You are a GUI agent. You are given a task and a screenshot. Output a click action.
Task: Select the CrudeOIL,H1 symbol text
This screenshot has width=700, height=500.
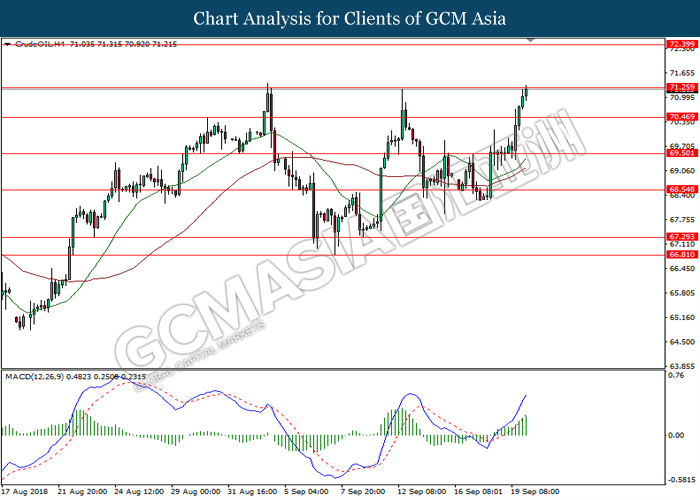40,44
